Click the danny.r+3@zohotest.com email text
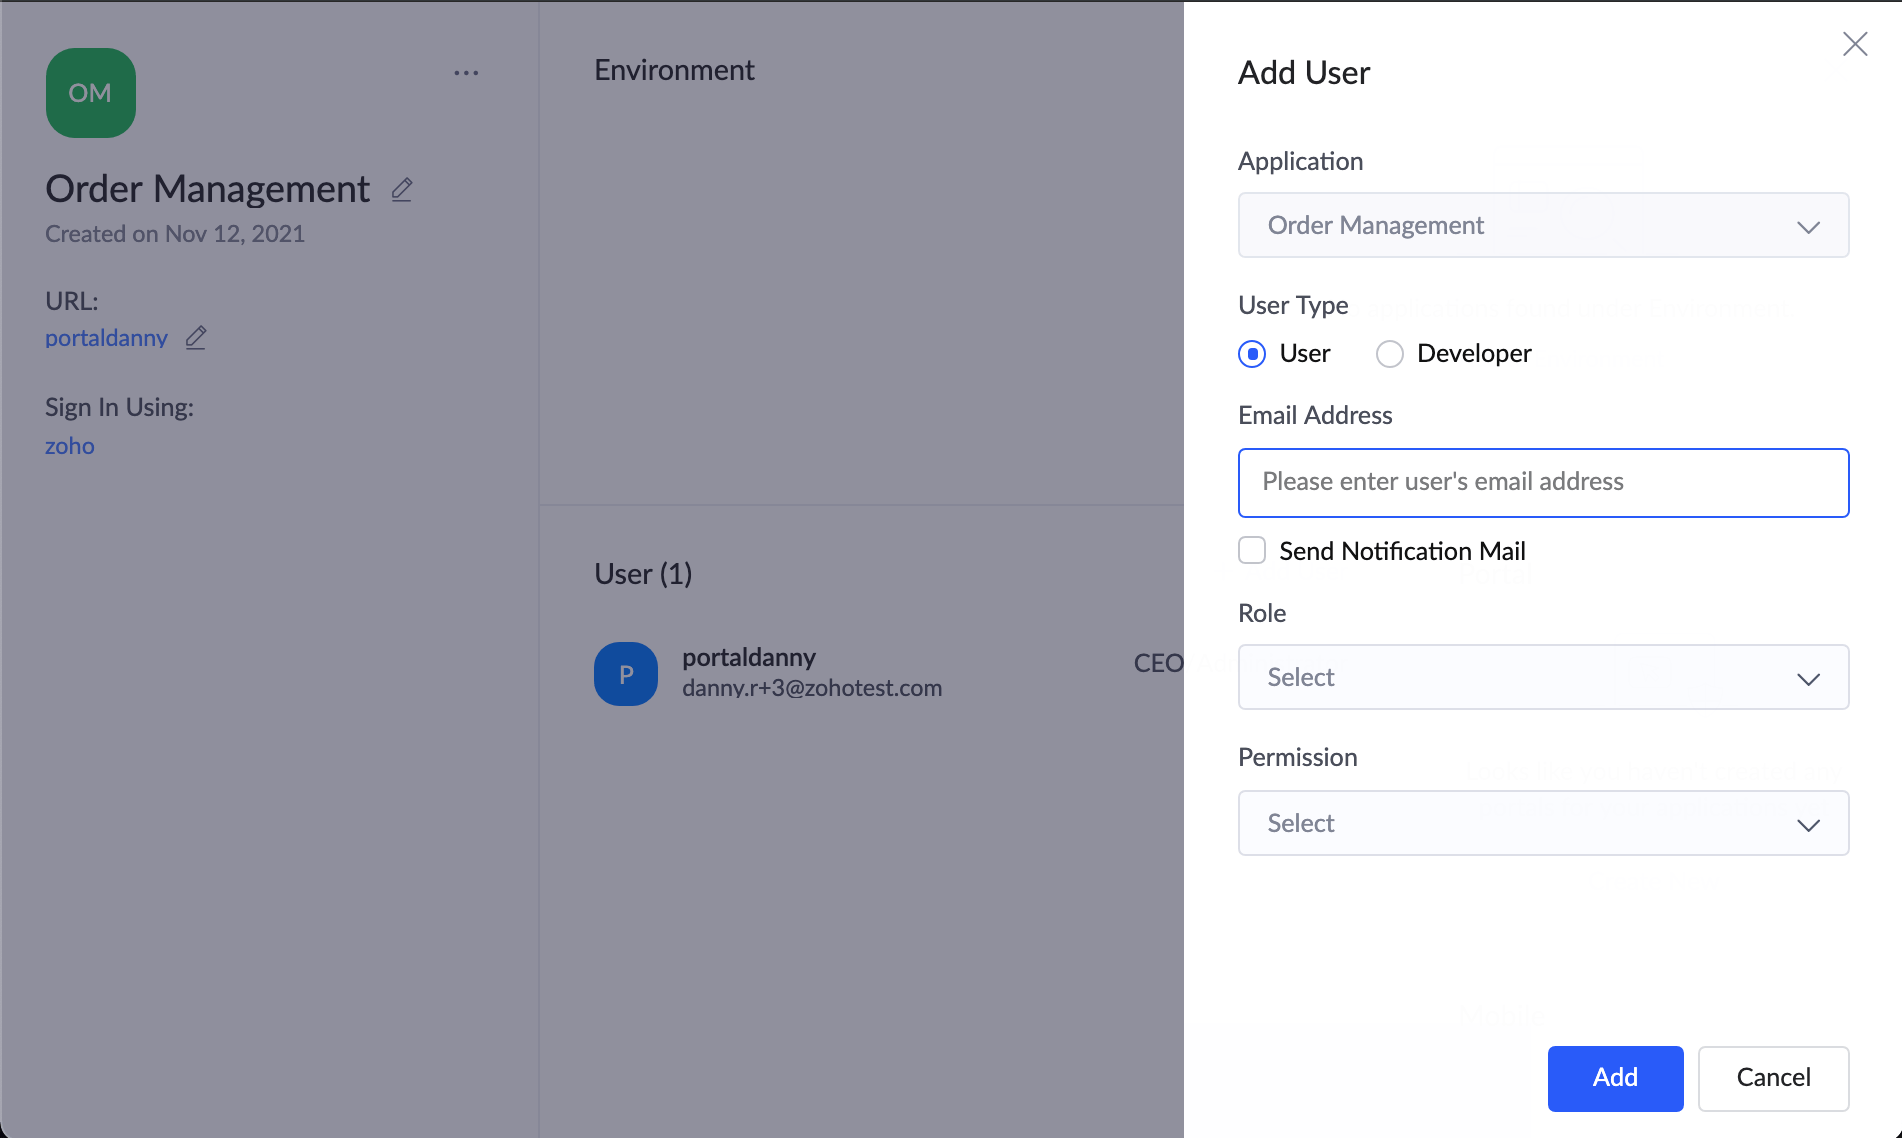Viewport: 1902px width, 1138px height. tap(812, 688)
